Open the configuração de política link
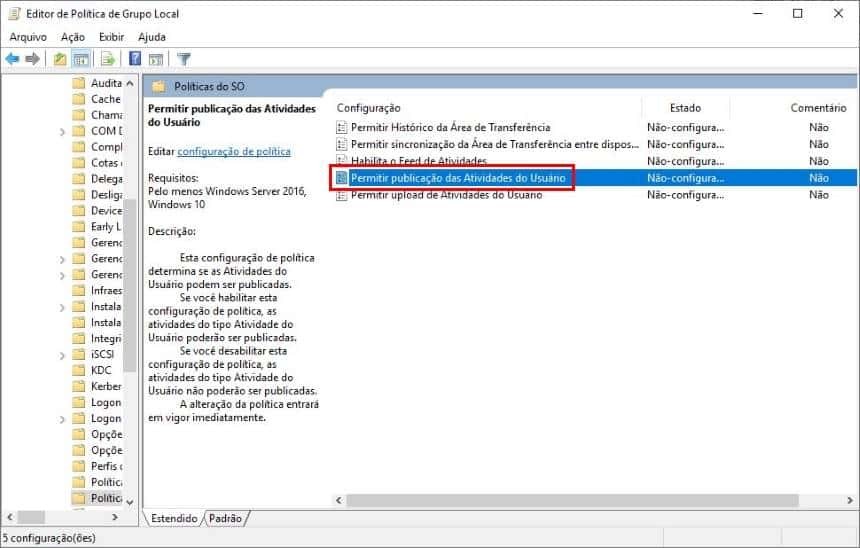This screenshot has height=548, width=860. click(x=234, y=151)
